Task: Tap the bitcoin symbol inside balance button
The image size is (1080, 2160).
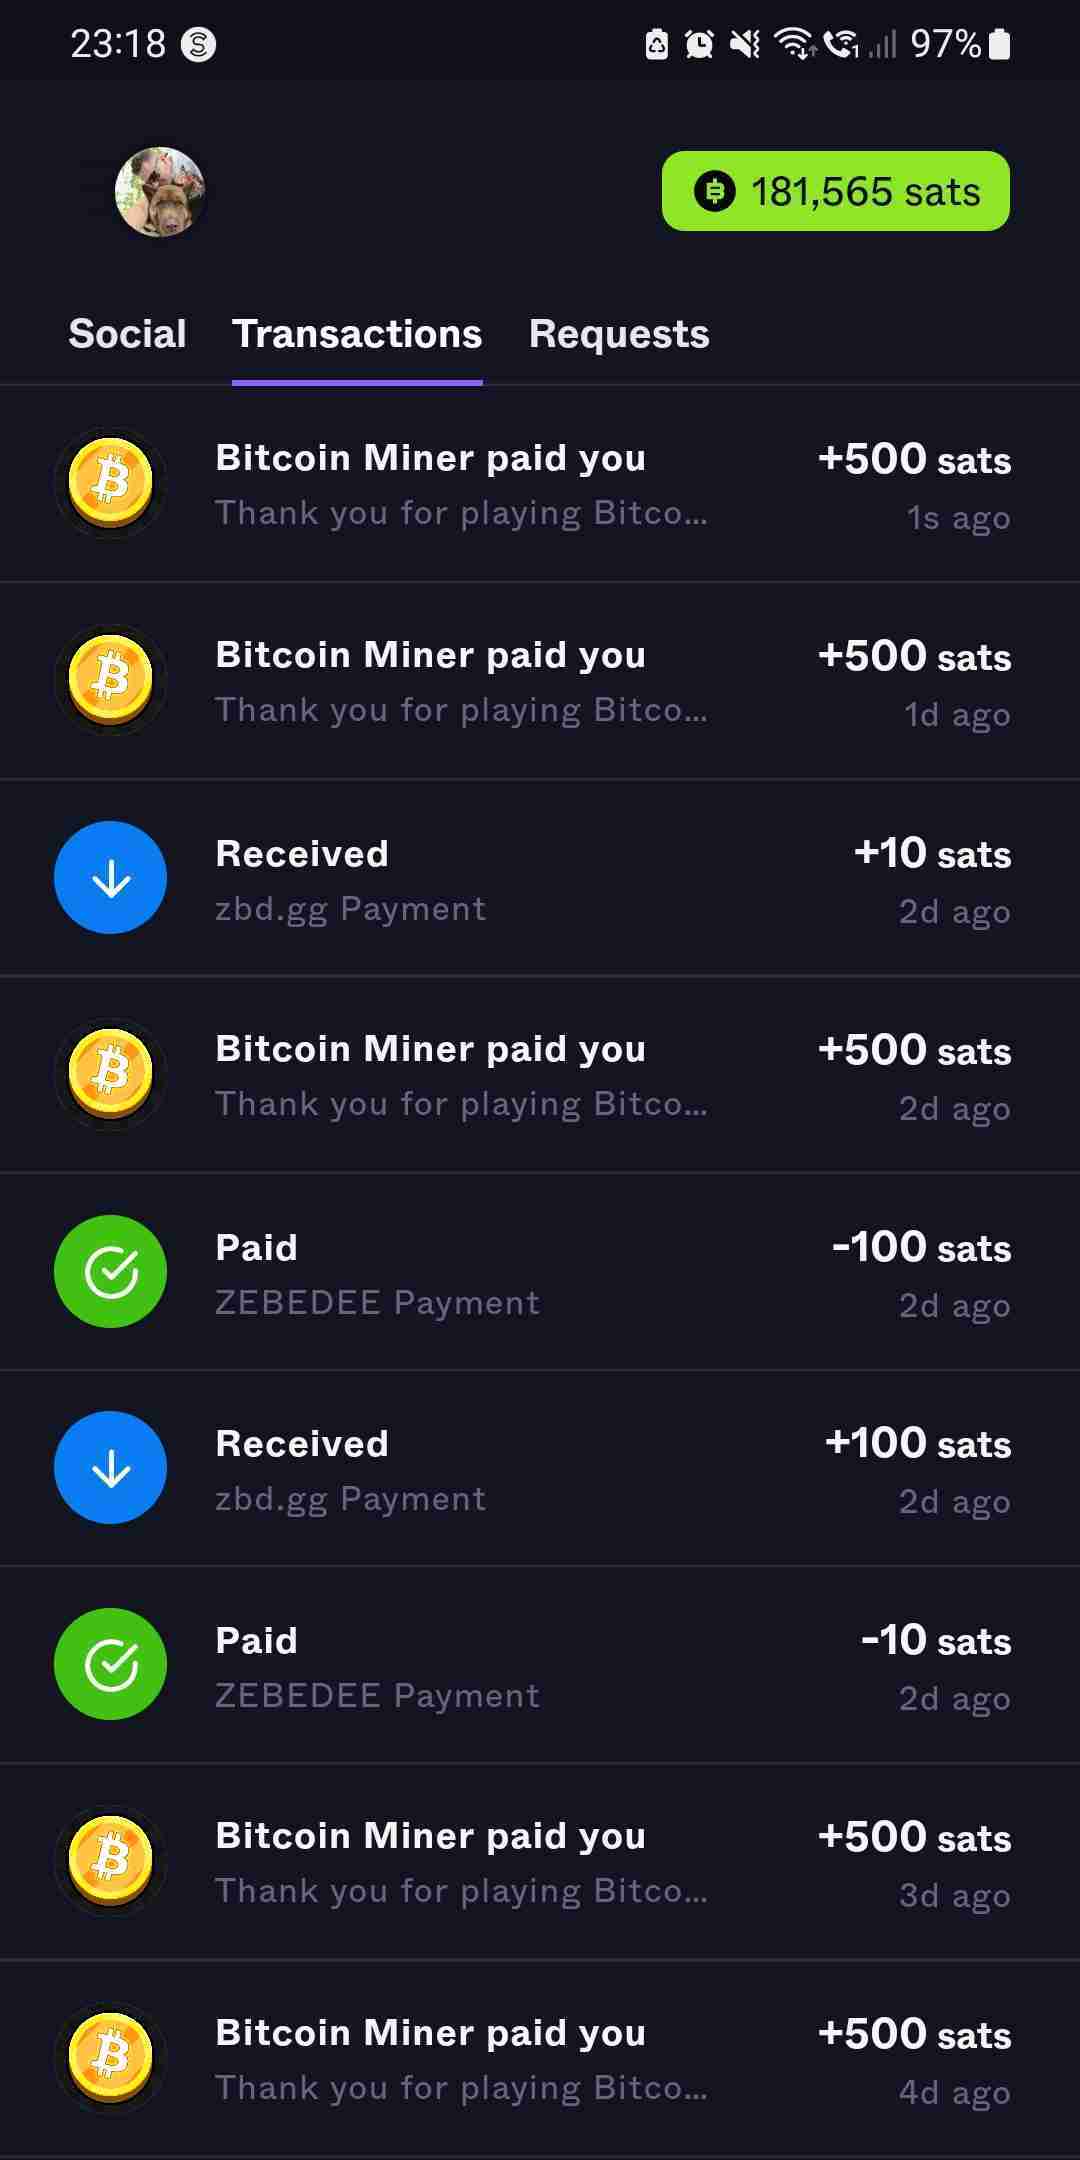Action: click(714, 191)
